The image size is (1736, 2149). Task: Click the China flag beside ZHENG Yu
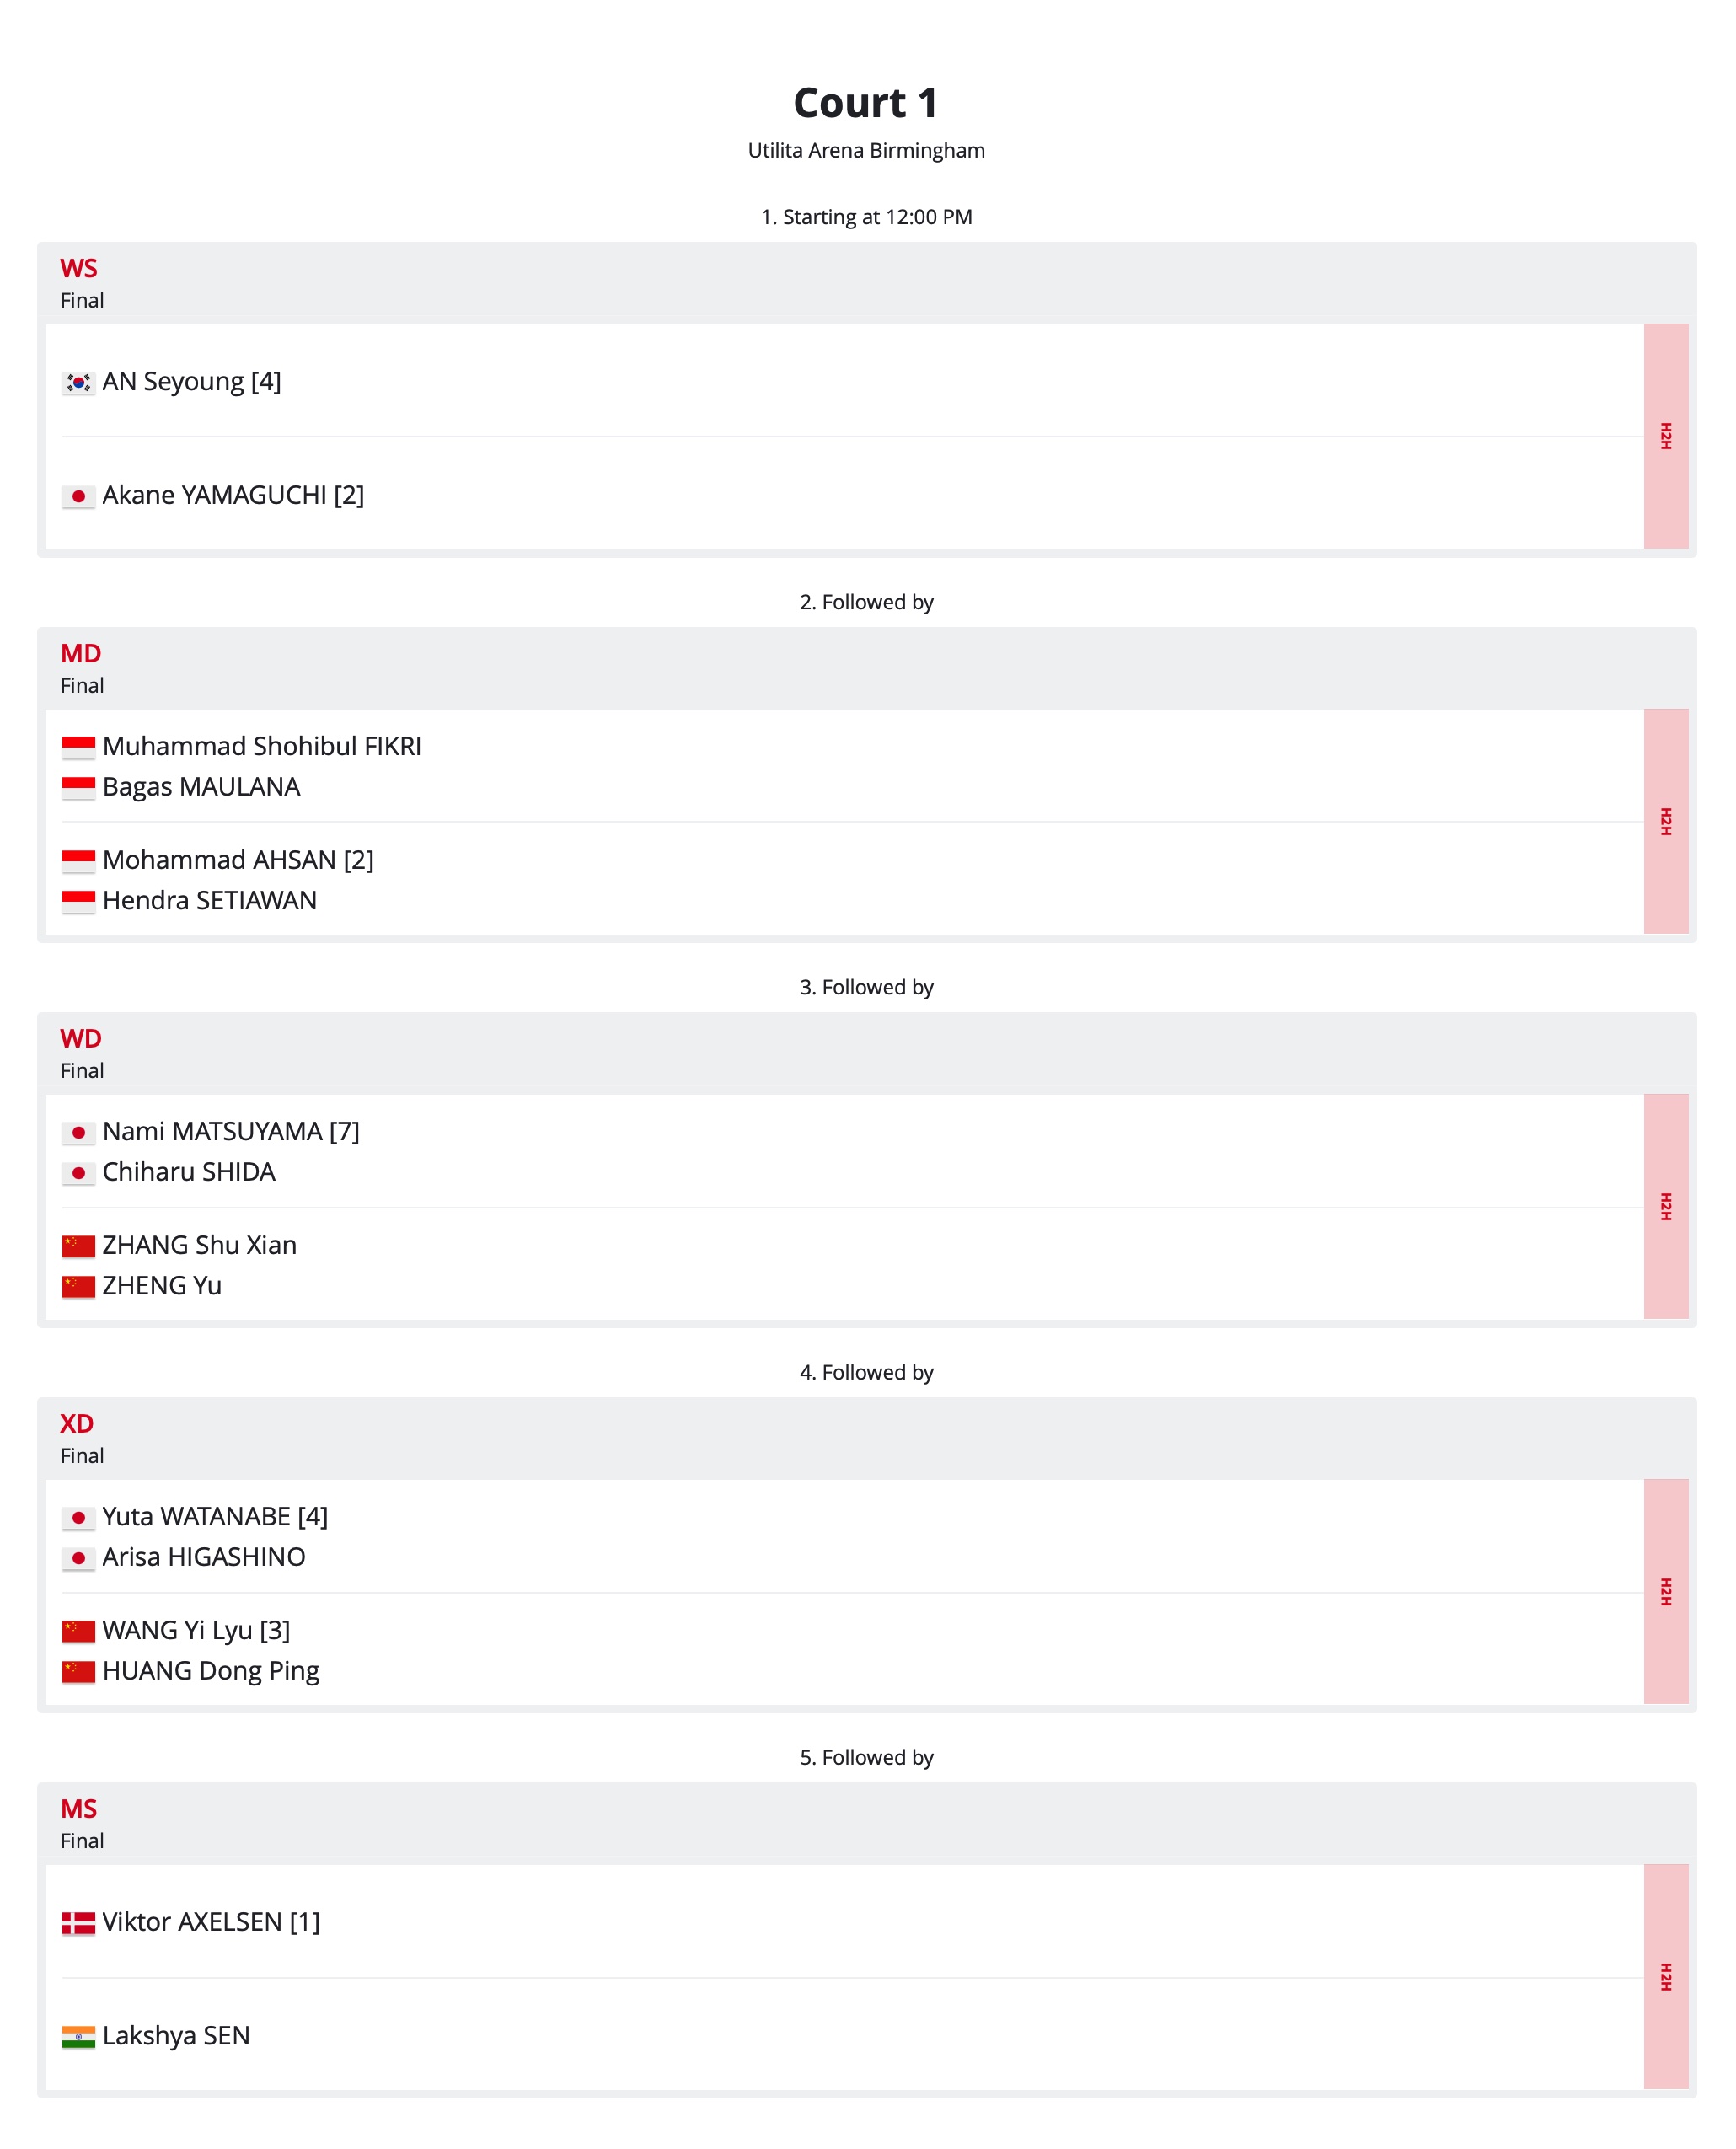coord(78,1287)
